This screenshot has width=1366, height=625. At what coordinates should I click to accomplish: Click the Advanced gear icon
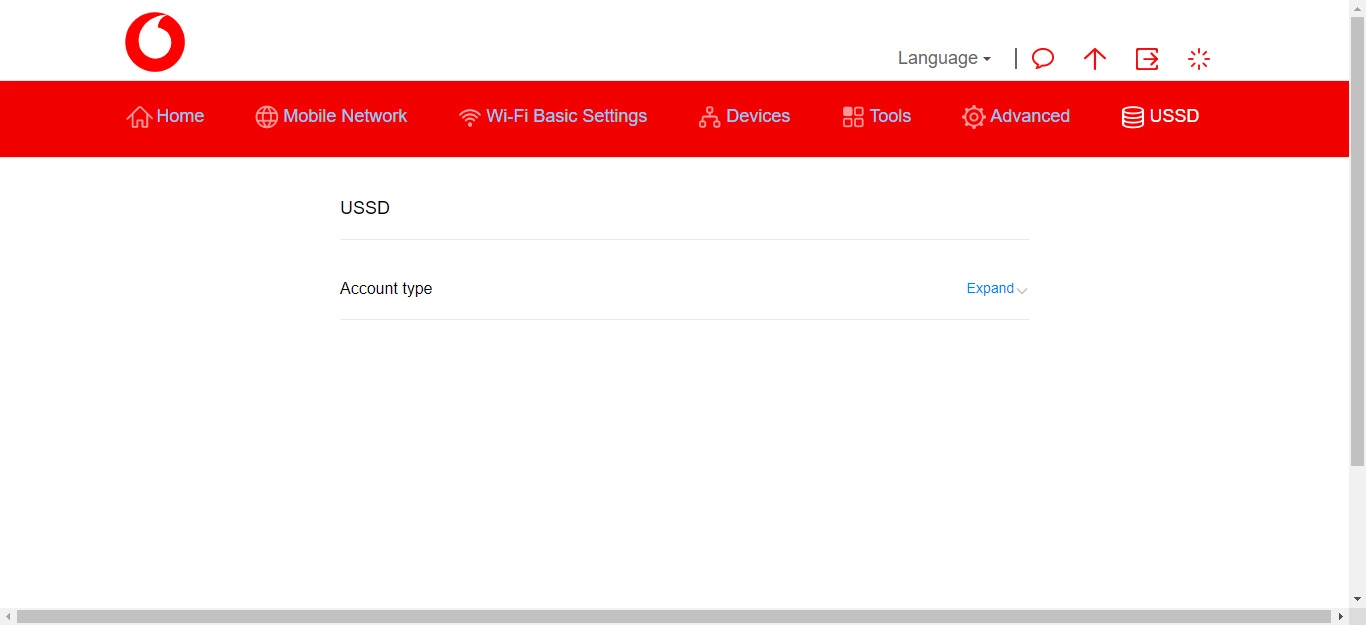coord(973,117)
